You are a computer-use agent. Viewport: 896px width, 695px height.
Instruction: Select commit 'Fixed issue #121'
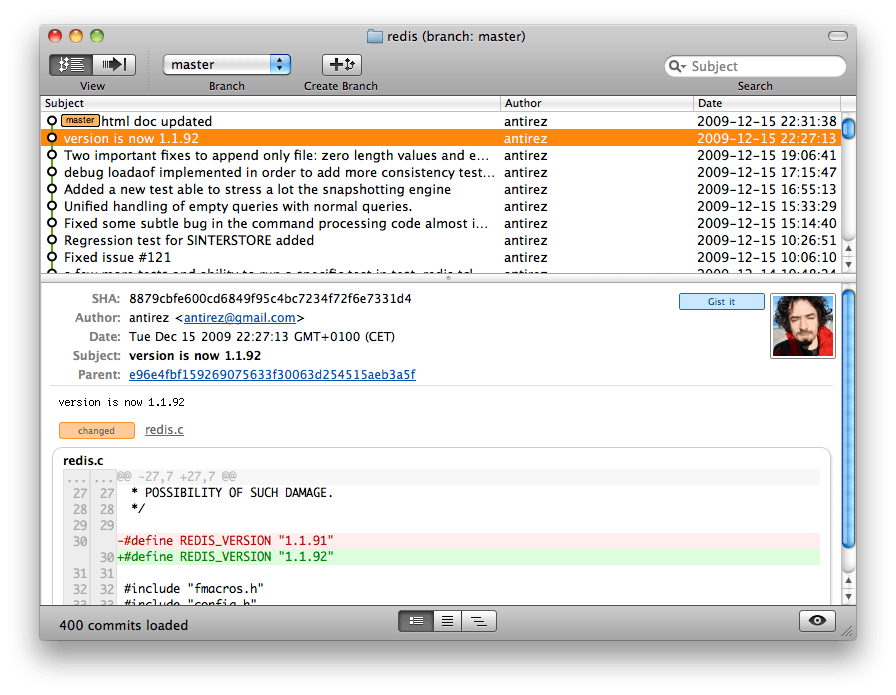(x=441, y=257)
